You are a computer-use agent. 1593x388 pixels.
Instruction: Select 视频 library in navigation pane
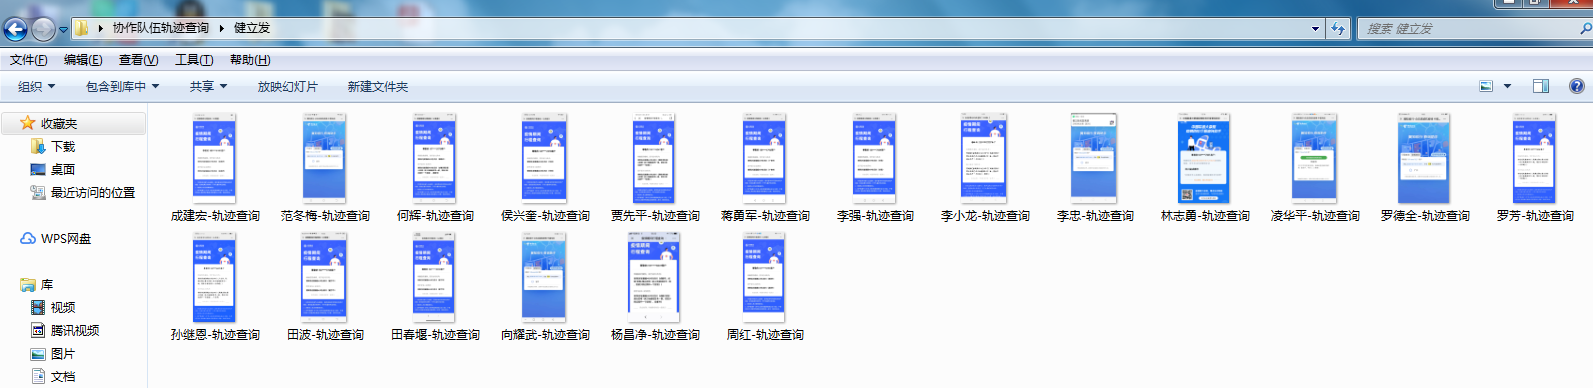63,308
